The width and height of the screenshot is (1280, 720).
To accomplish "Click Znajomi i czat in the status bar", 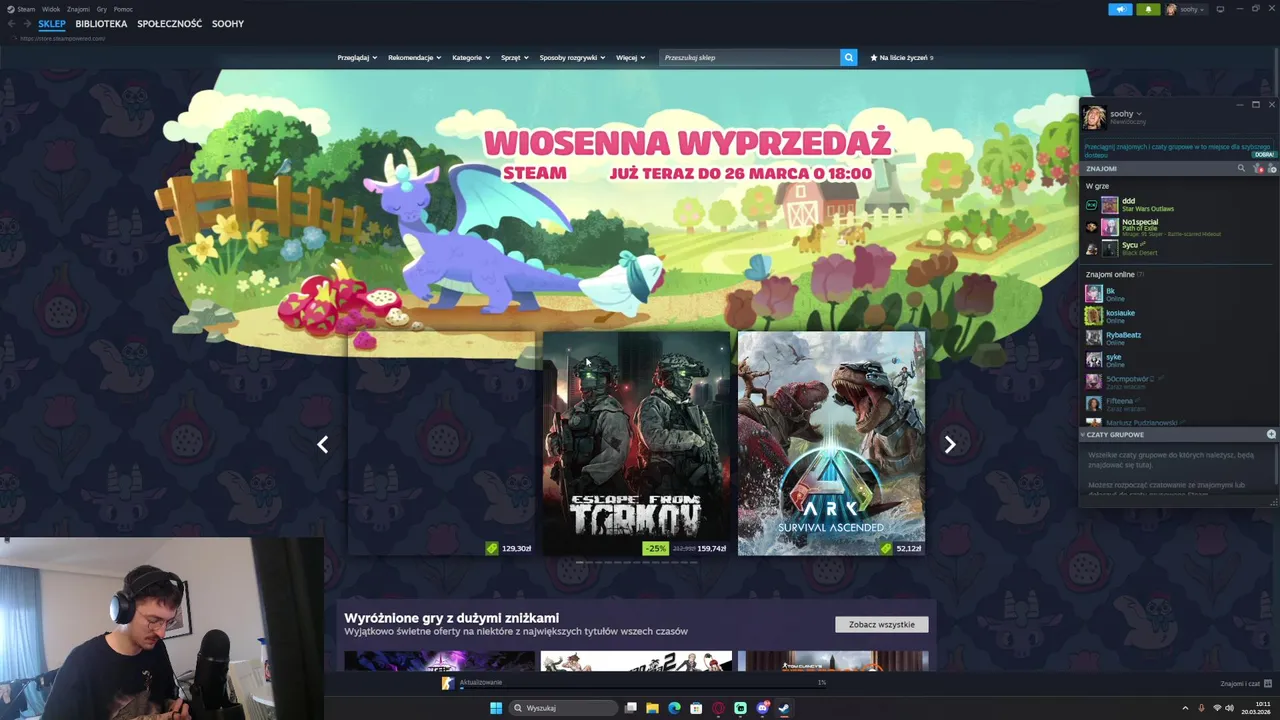I will [1245, 683].
